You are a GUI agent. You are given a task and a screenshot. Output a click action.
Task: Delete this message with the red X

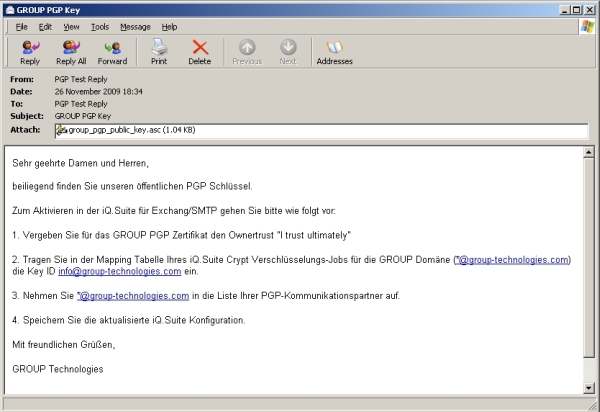coord(200,51)
